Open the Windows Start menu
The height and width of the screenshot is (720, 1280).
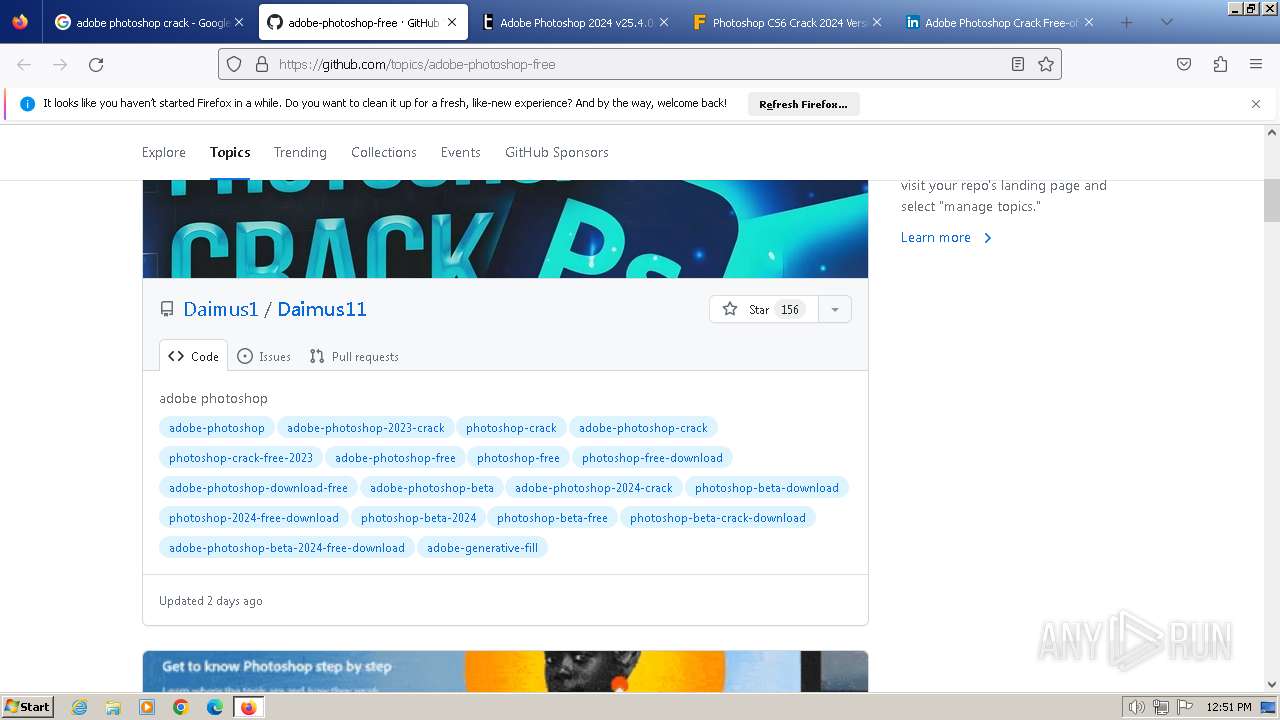point(28,707)
